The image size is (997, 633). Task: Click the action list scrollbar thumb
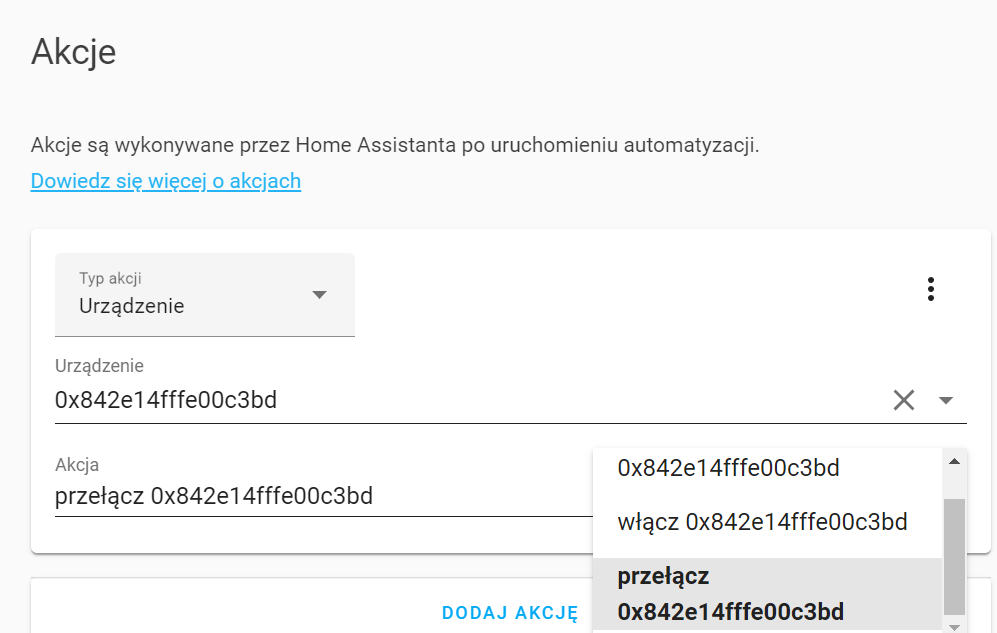pos(954,555)
